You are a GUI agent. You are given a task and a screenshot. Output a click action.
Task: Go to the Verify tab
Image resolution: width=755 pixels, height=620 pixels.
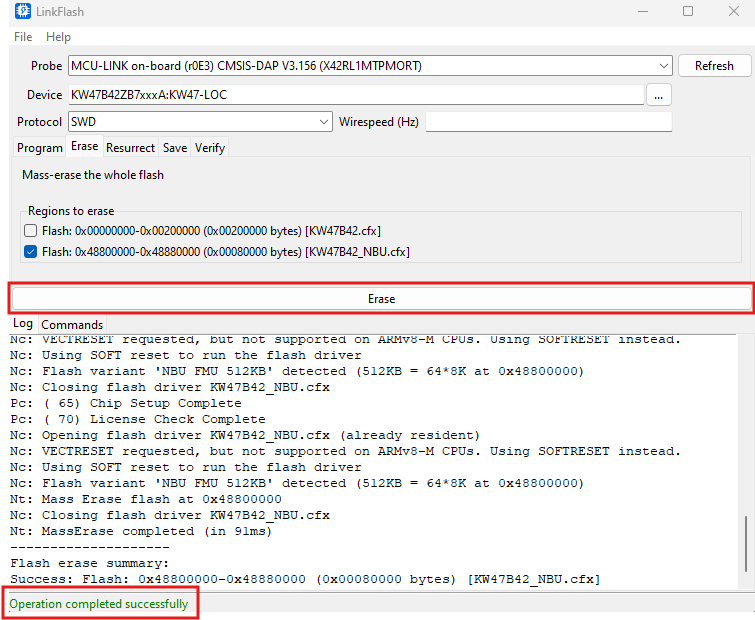tap(210, 148)
